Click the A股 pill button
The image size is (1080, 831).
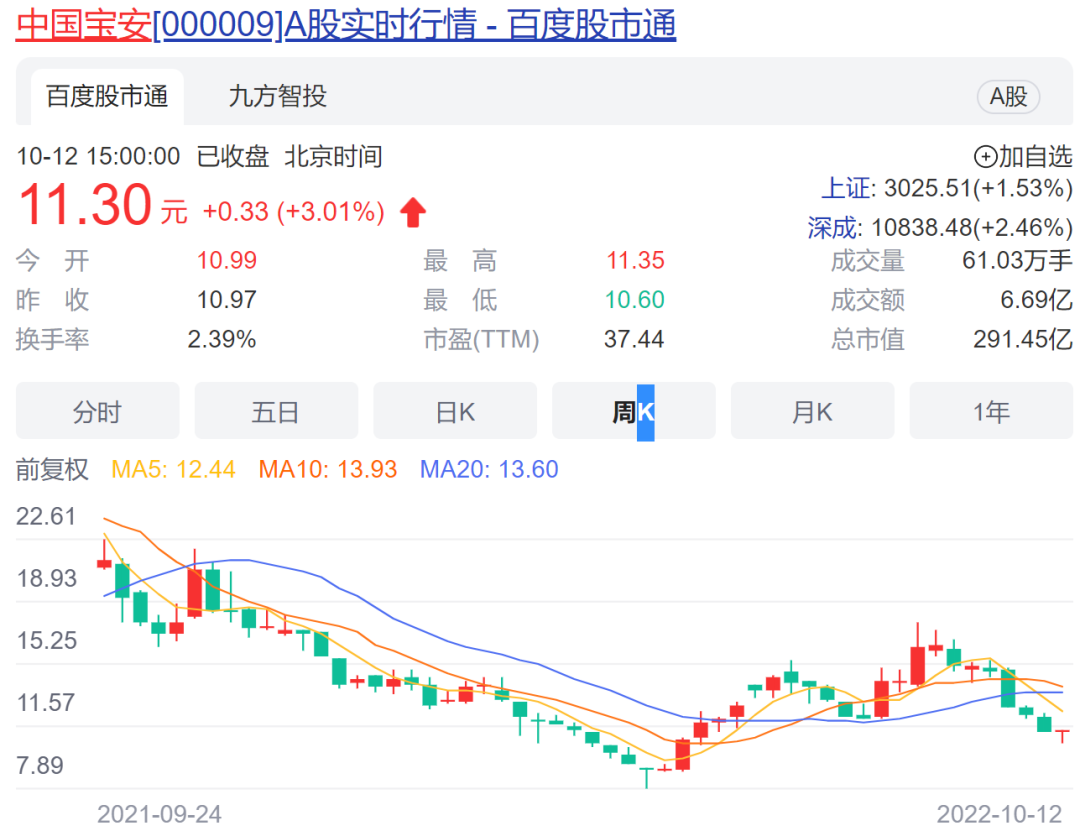point(1008,96)
